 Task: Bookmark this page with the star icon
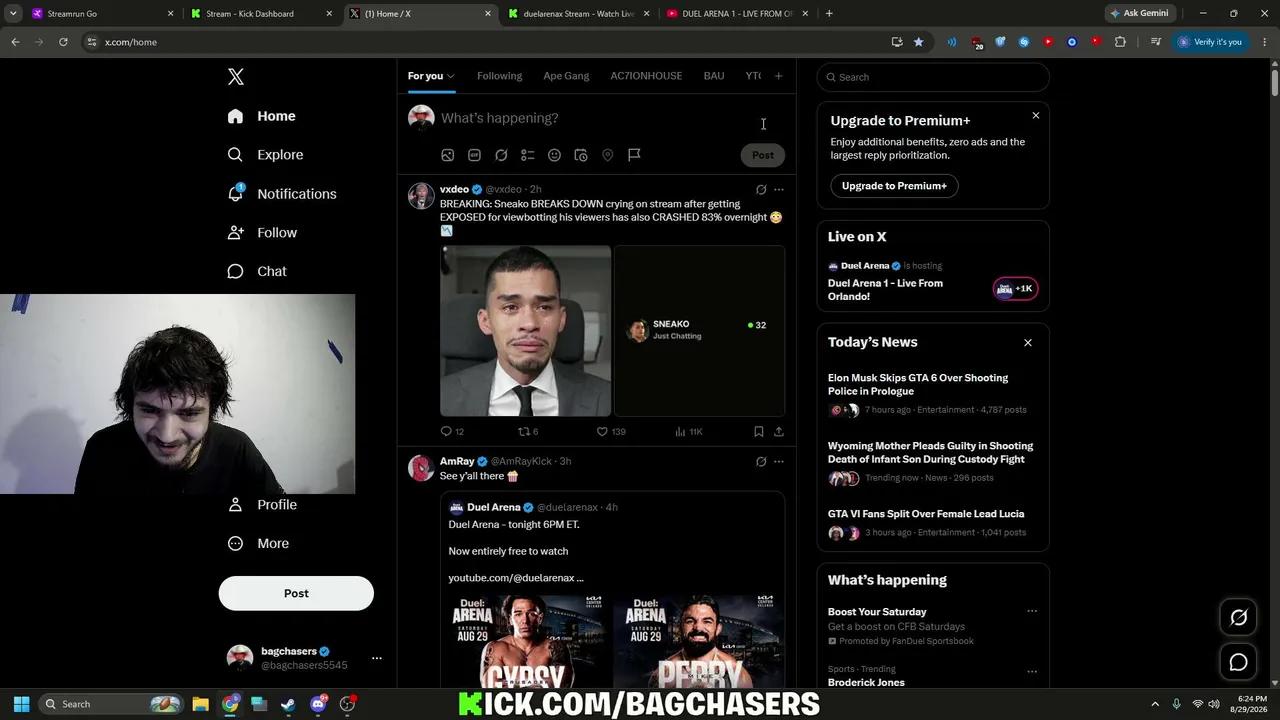coord(918,42)
